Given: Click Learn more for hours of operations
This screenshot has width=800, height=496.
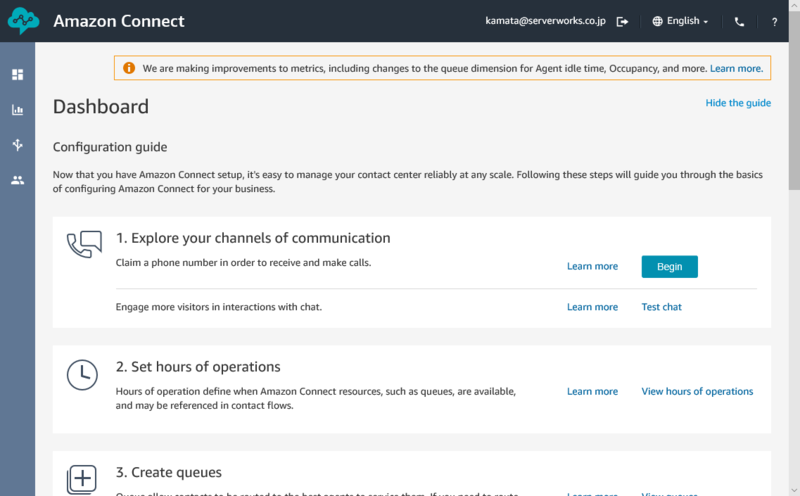Looking at the screenshot, I should pos(592,391).
